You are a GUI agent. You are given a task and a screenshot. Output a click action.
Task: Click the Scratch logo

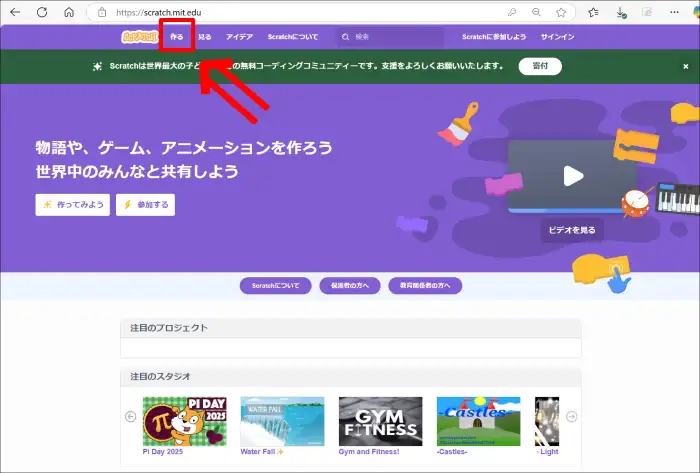[140, 37]
